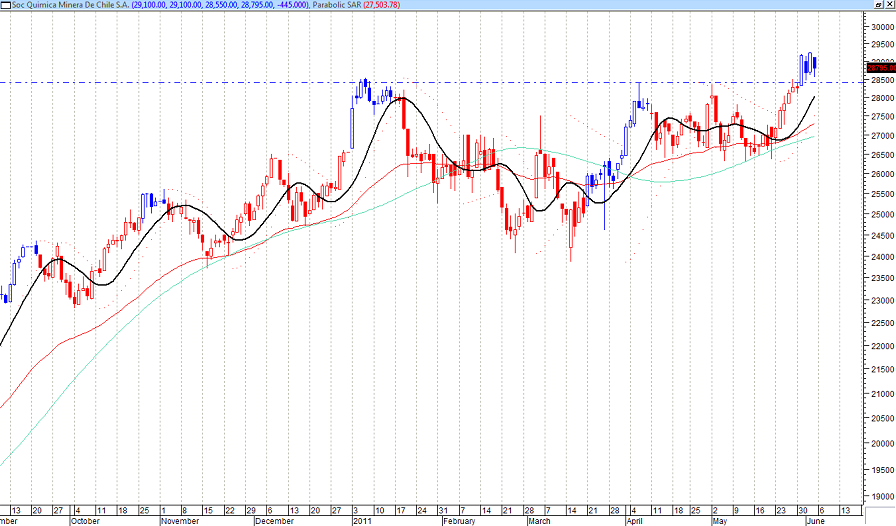The width and height of the screenshot is (896, 526).
Task: Click the 24000 price axis label
Action: (883, 257)
